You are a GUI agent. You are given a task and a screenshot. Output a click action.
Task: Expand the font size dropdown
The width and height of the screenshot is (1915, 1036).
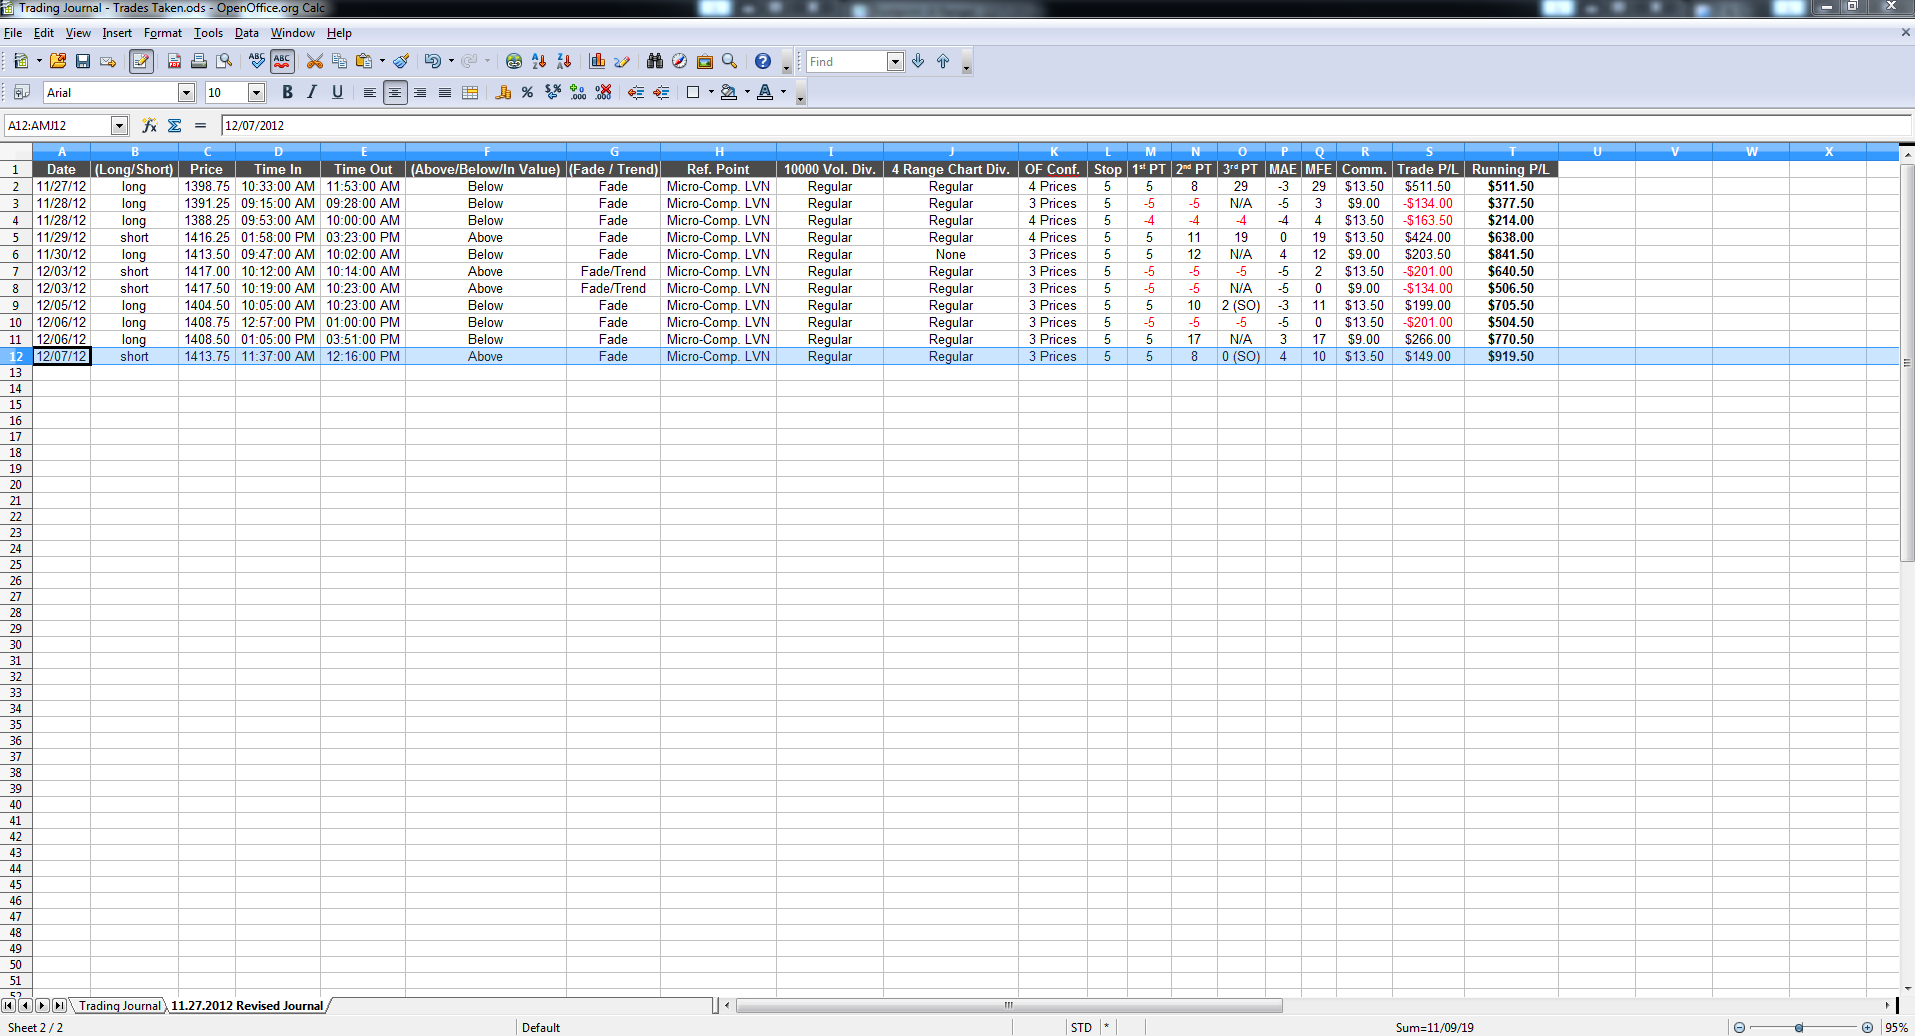256,92
